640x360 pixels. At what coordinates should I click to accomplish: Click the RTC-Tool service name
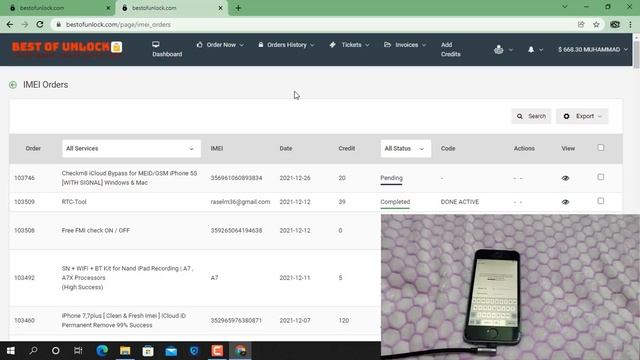tap(74, 202)
